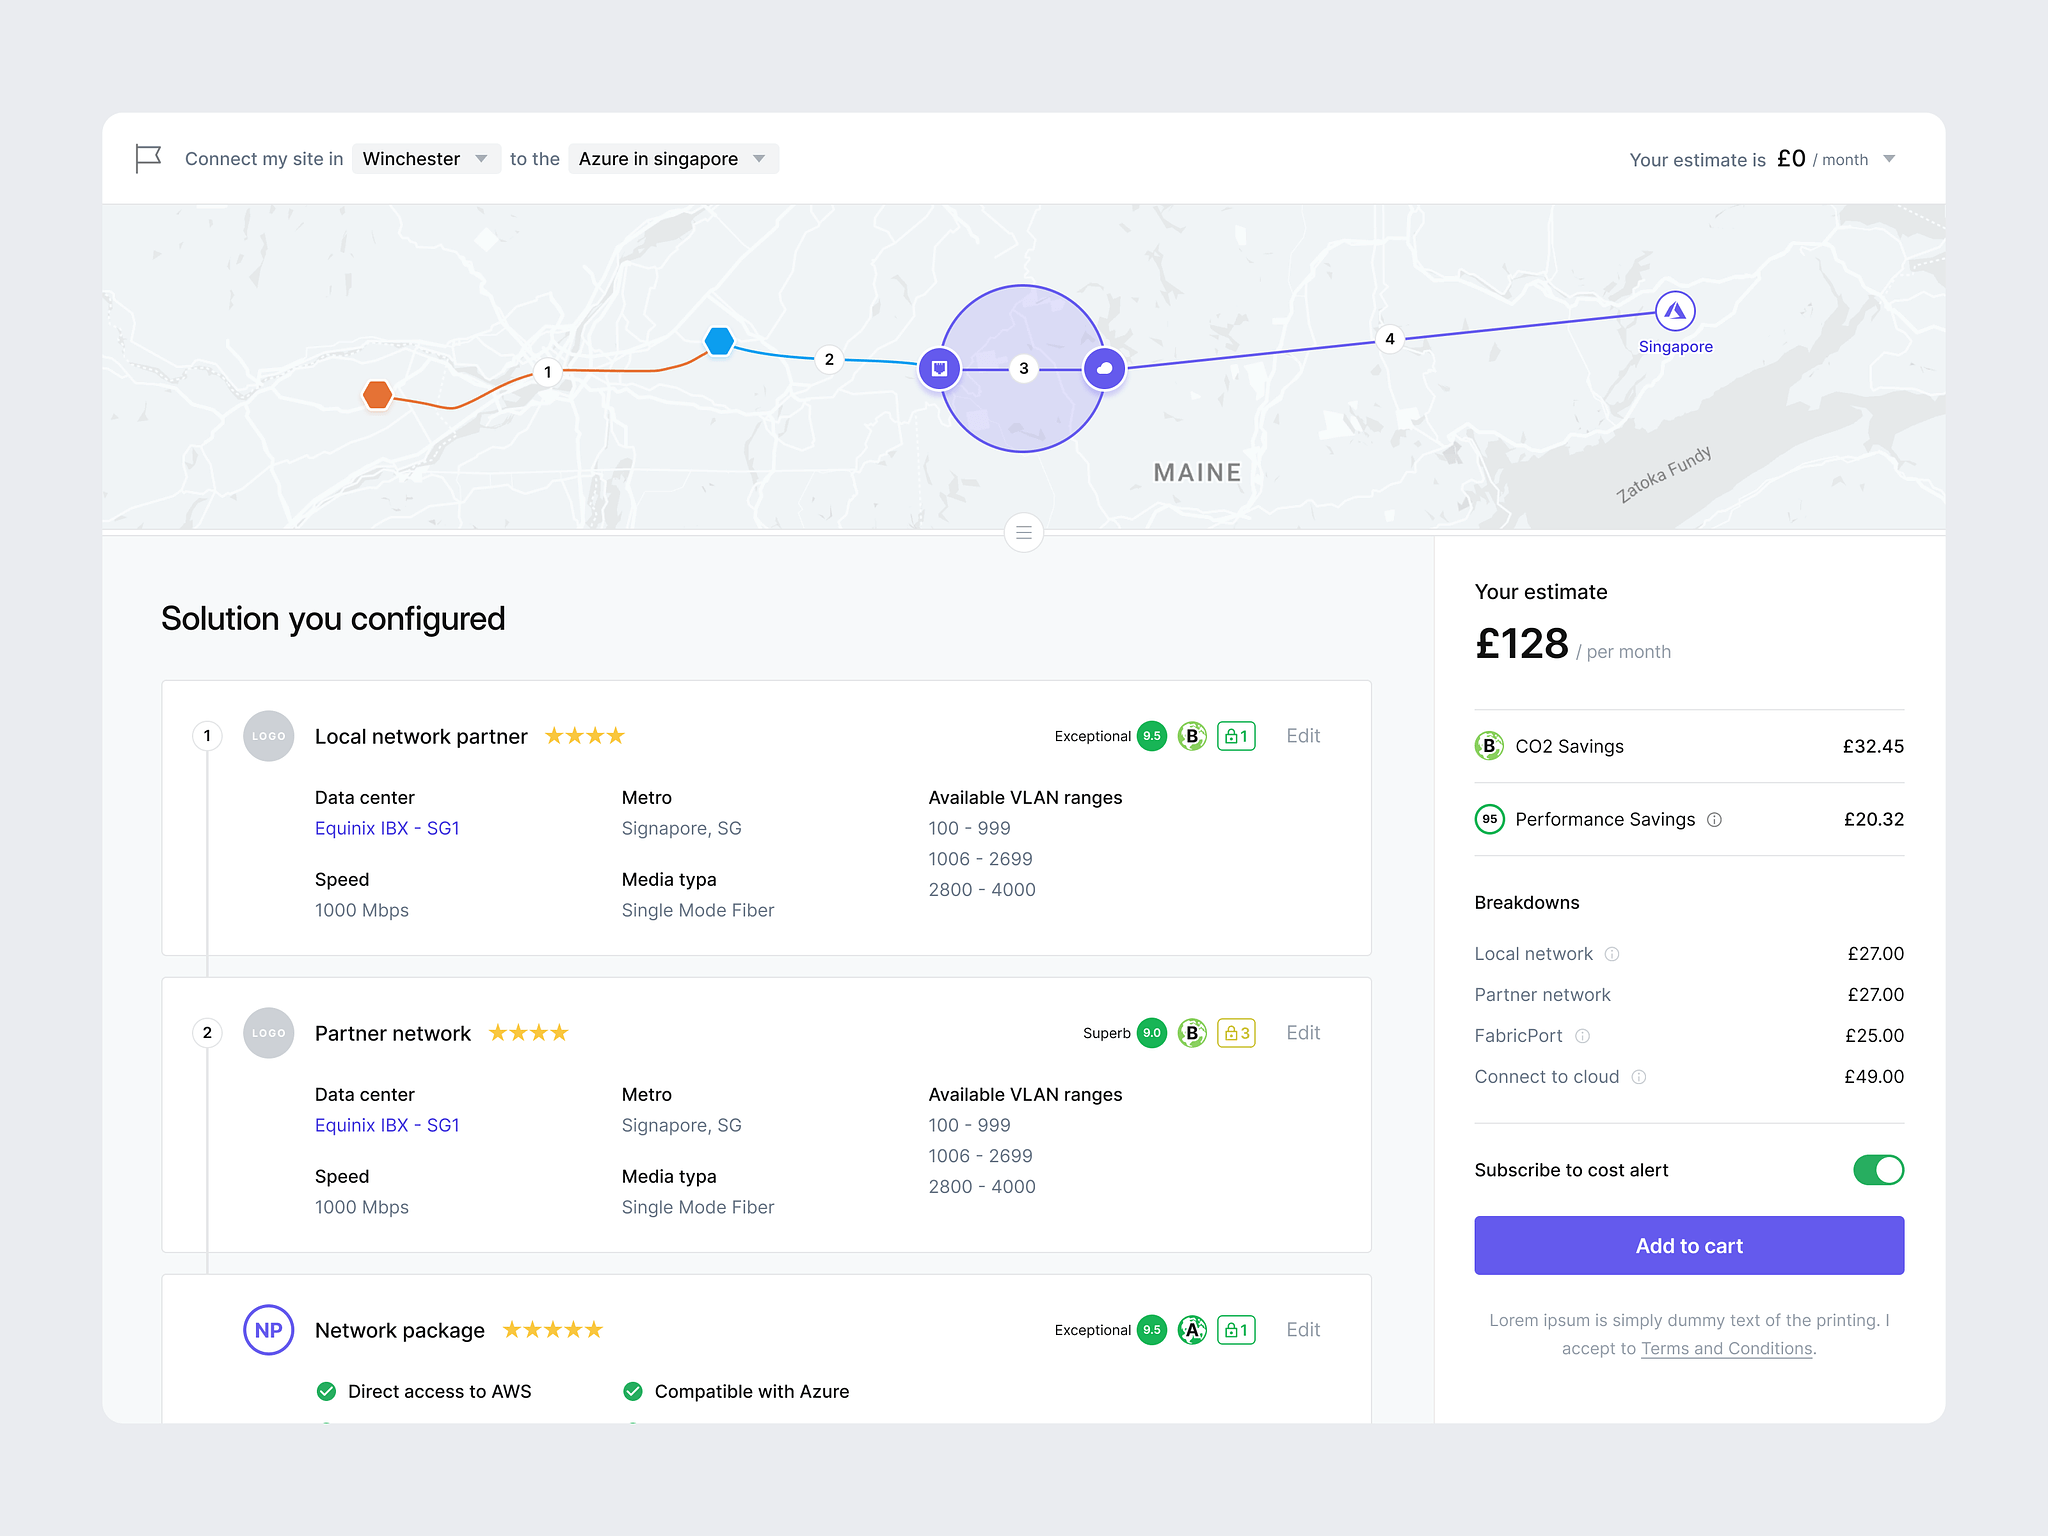Click info icon beside Performance Savings
The height and width of the screenshot is (1536, 2048).
coord(1714,820)
